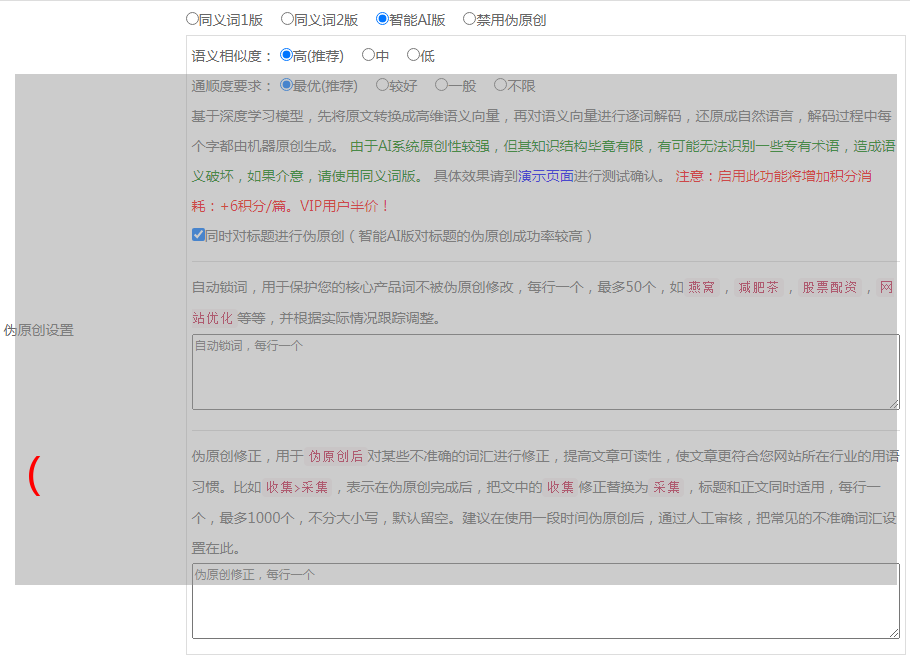Click the 燕窝 example keyword tag
The height and width of the screenshot is (658, 911).
pyautogui.click(x=702, y=288)
